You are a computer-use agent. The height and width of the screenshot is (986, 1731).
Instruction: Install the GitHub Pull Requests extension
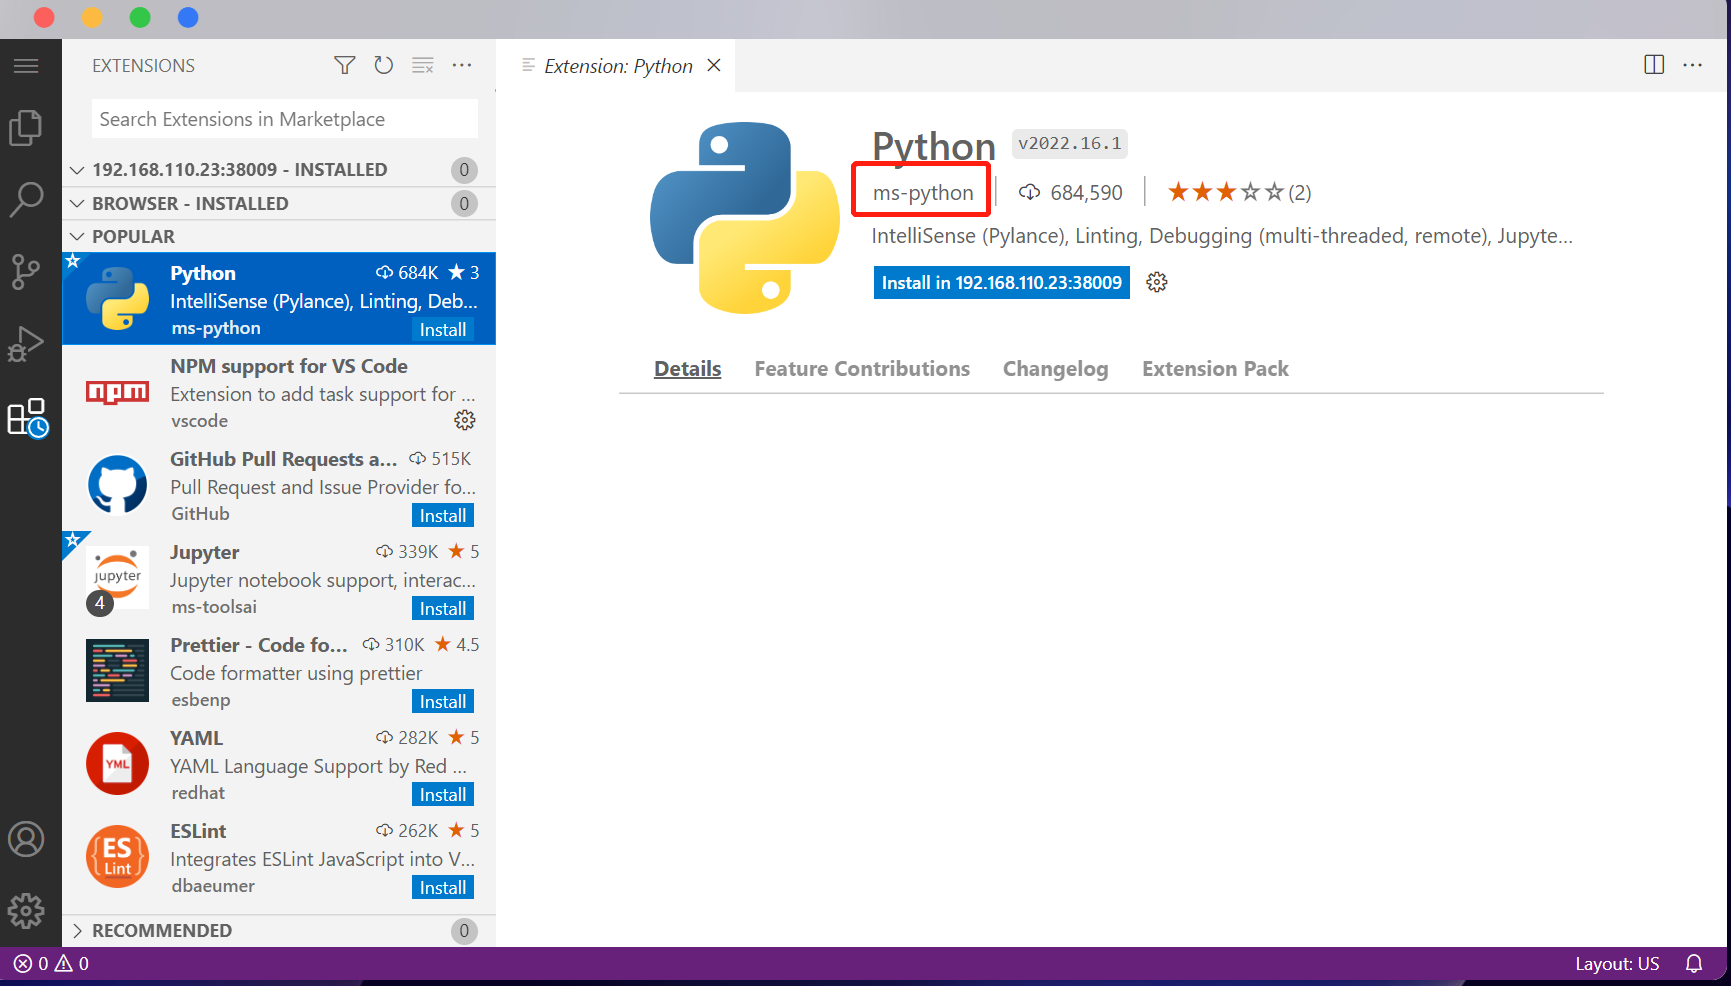(x=443, y=516)
